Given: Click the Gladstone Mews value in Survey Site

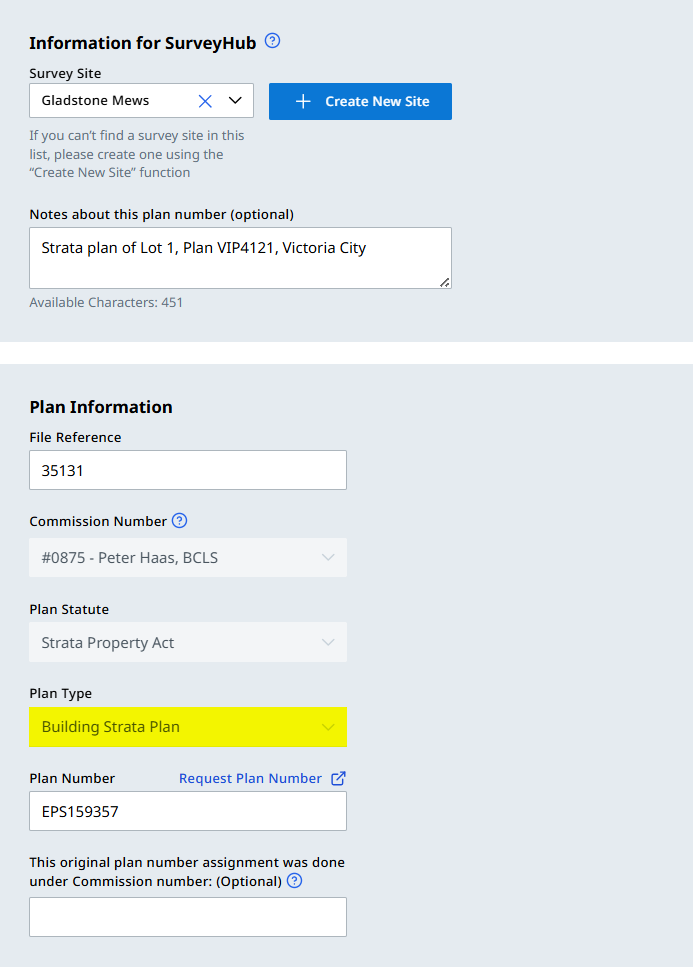Looking at the screenshot, I should coord(95,101).
